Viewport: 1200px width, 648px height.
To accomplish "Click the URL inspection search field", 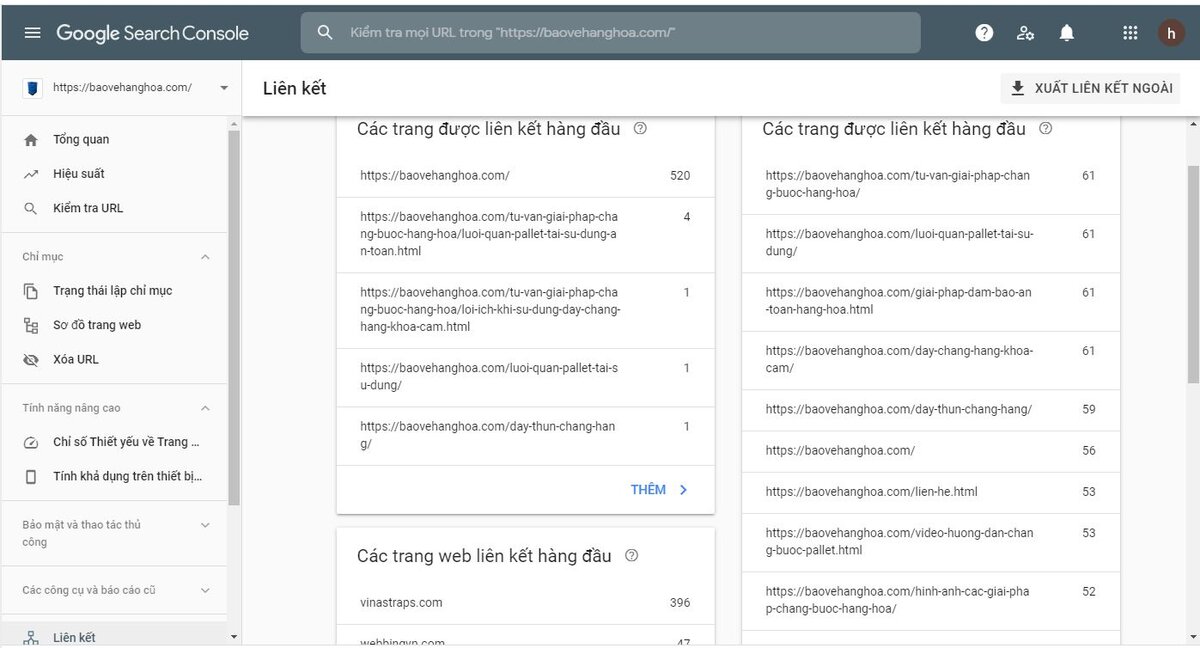I will (x=610, y=33).
